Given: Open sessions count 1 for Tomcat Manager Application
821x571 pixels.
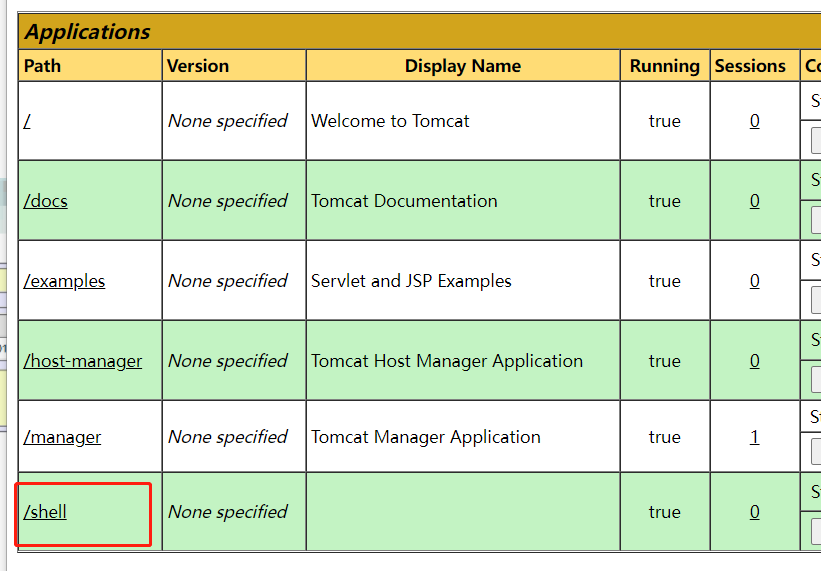Looking at the screenshot, I should (755, 437).
